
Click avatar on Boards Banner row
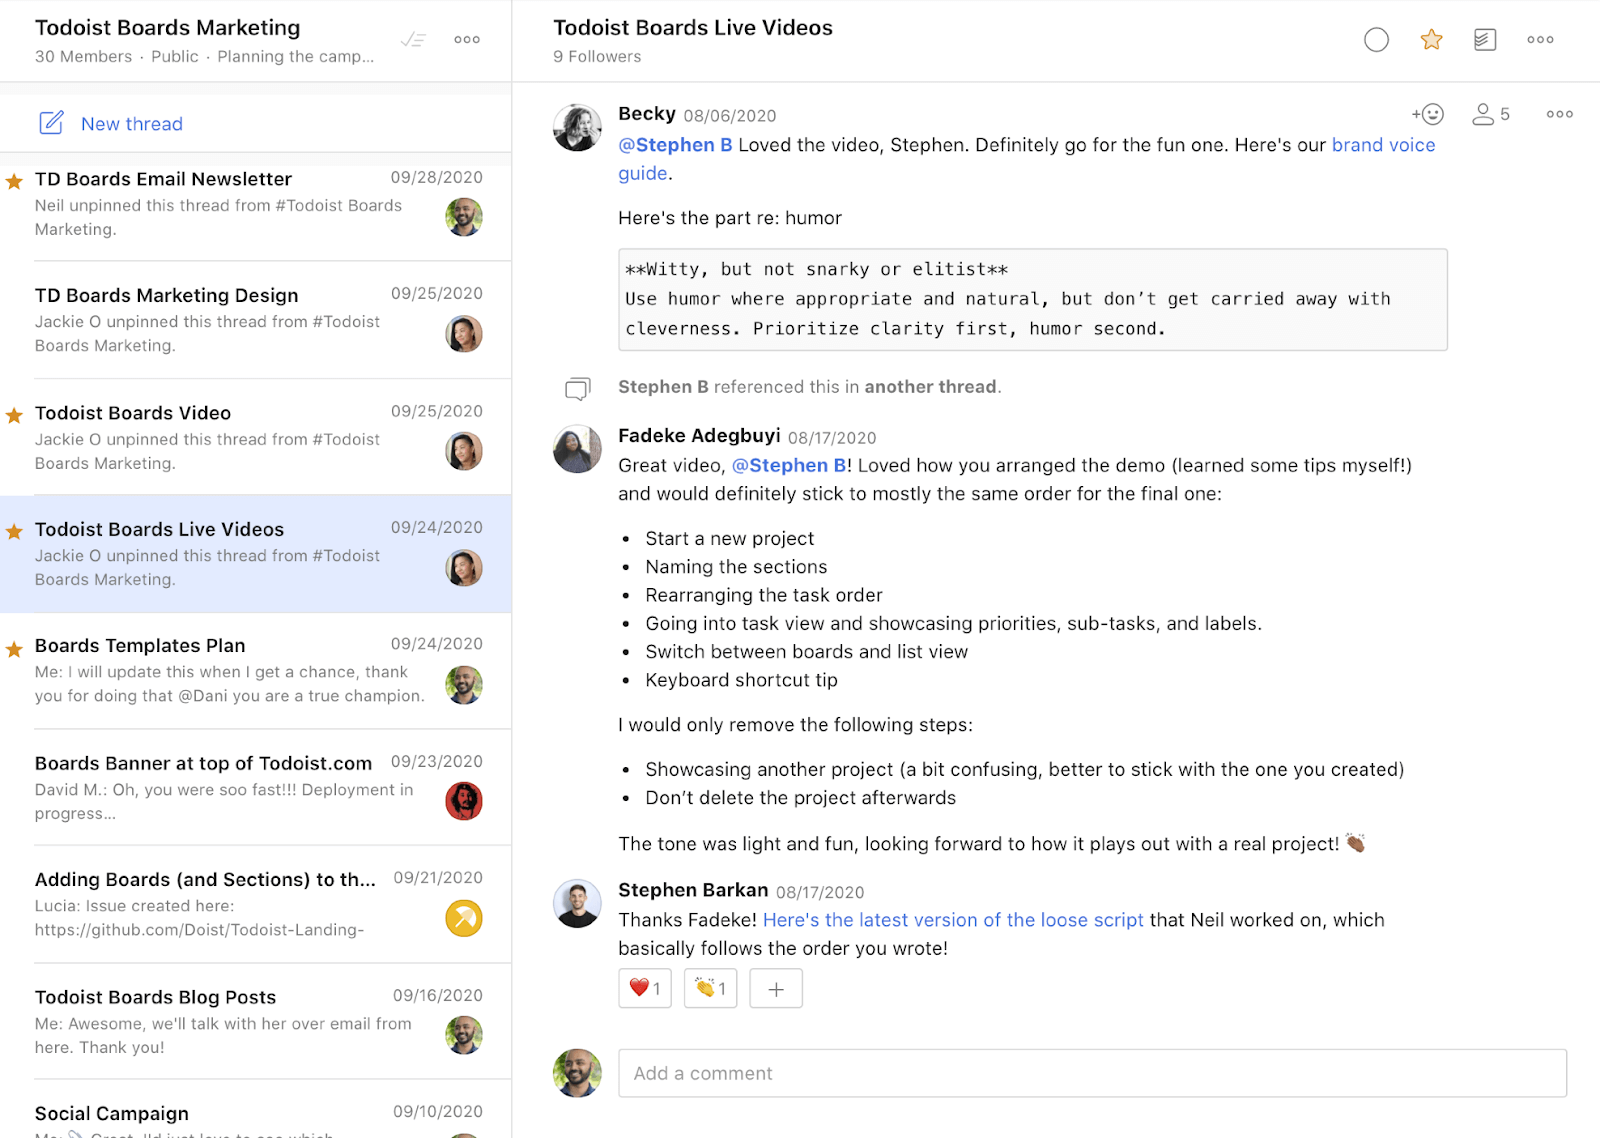[x=464, y=801]
